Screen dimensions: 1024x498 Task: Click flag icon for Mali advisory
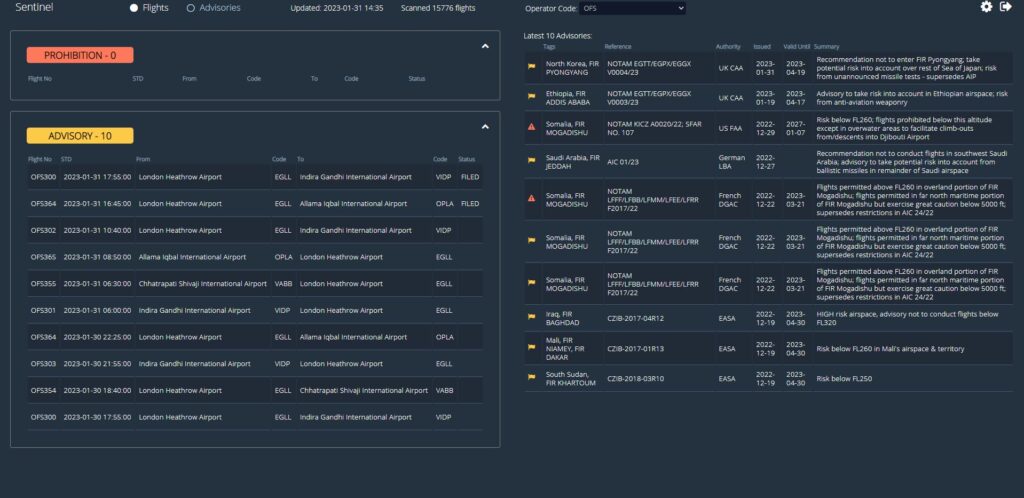[x=532, y=347]
